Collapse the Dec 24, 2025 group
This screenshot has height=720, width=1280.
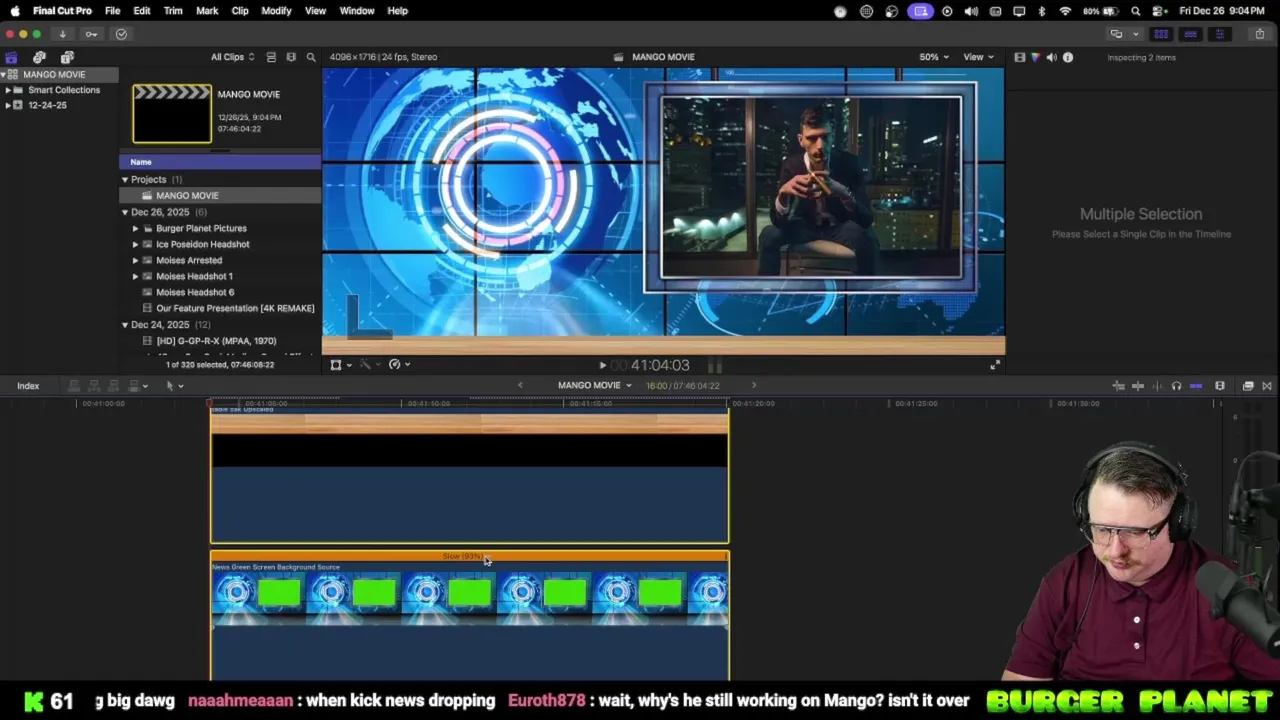point(125,325)
